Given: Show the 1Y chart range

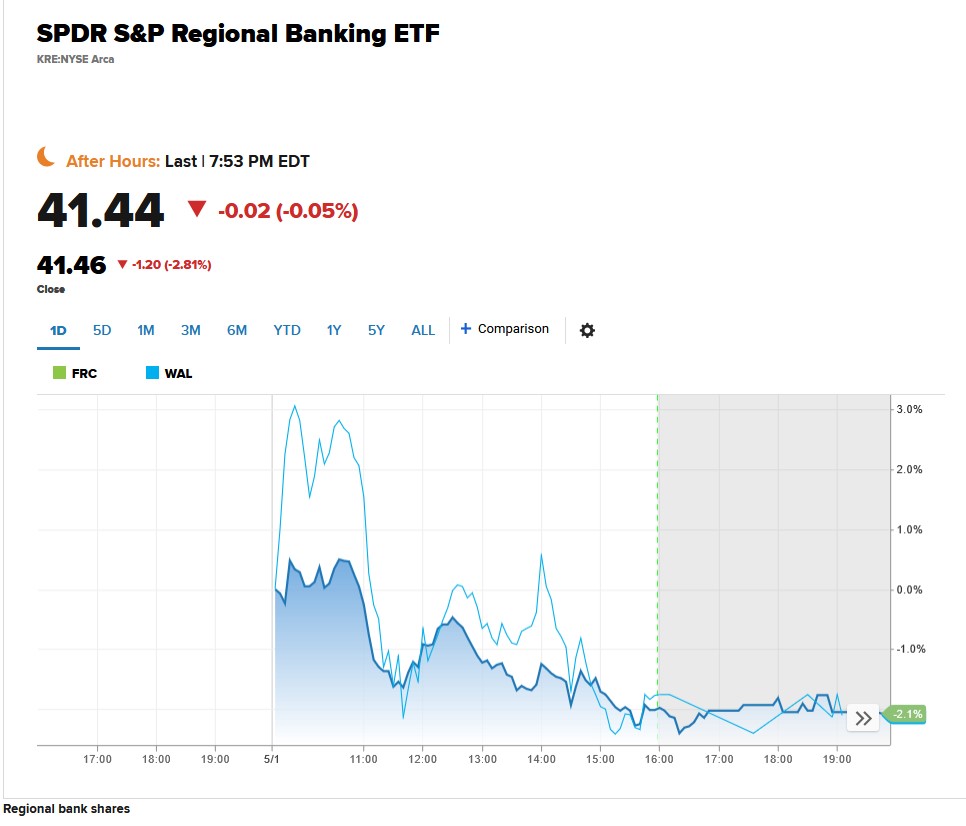Looking at the screenshot, I should click(334, 330).
